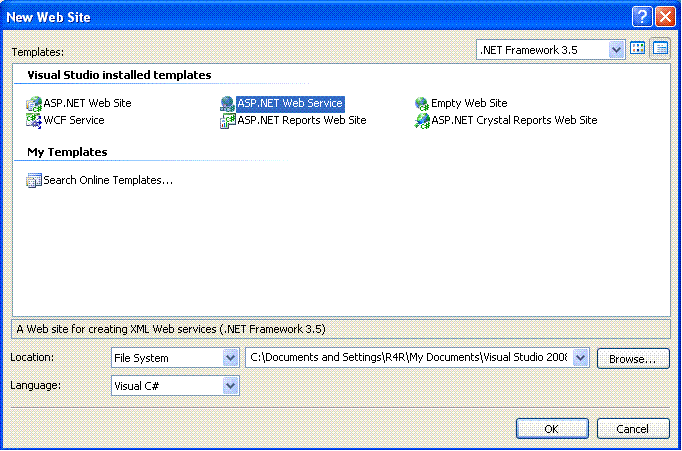Click the Browse... button
Image resolution: width=682 pixels, height=451 pixels.
click(633, 359)
